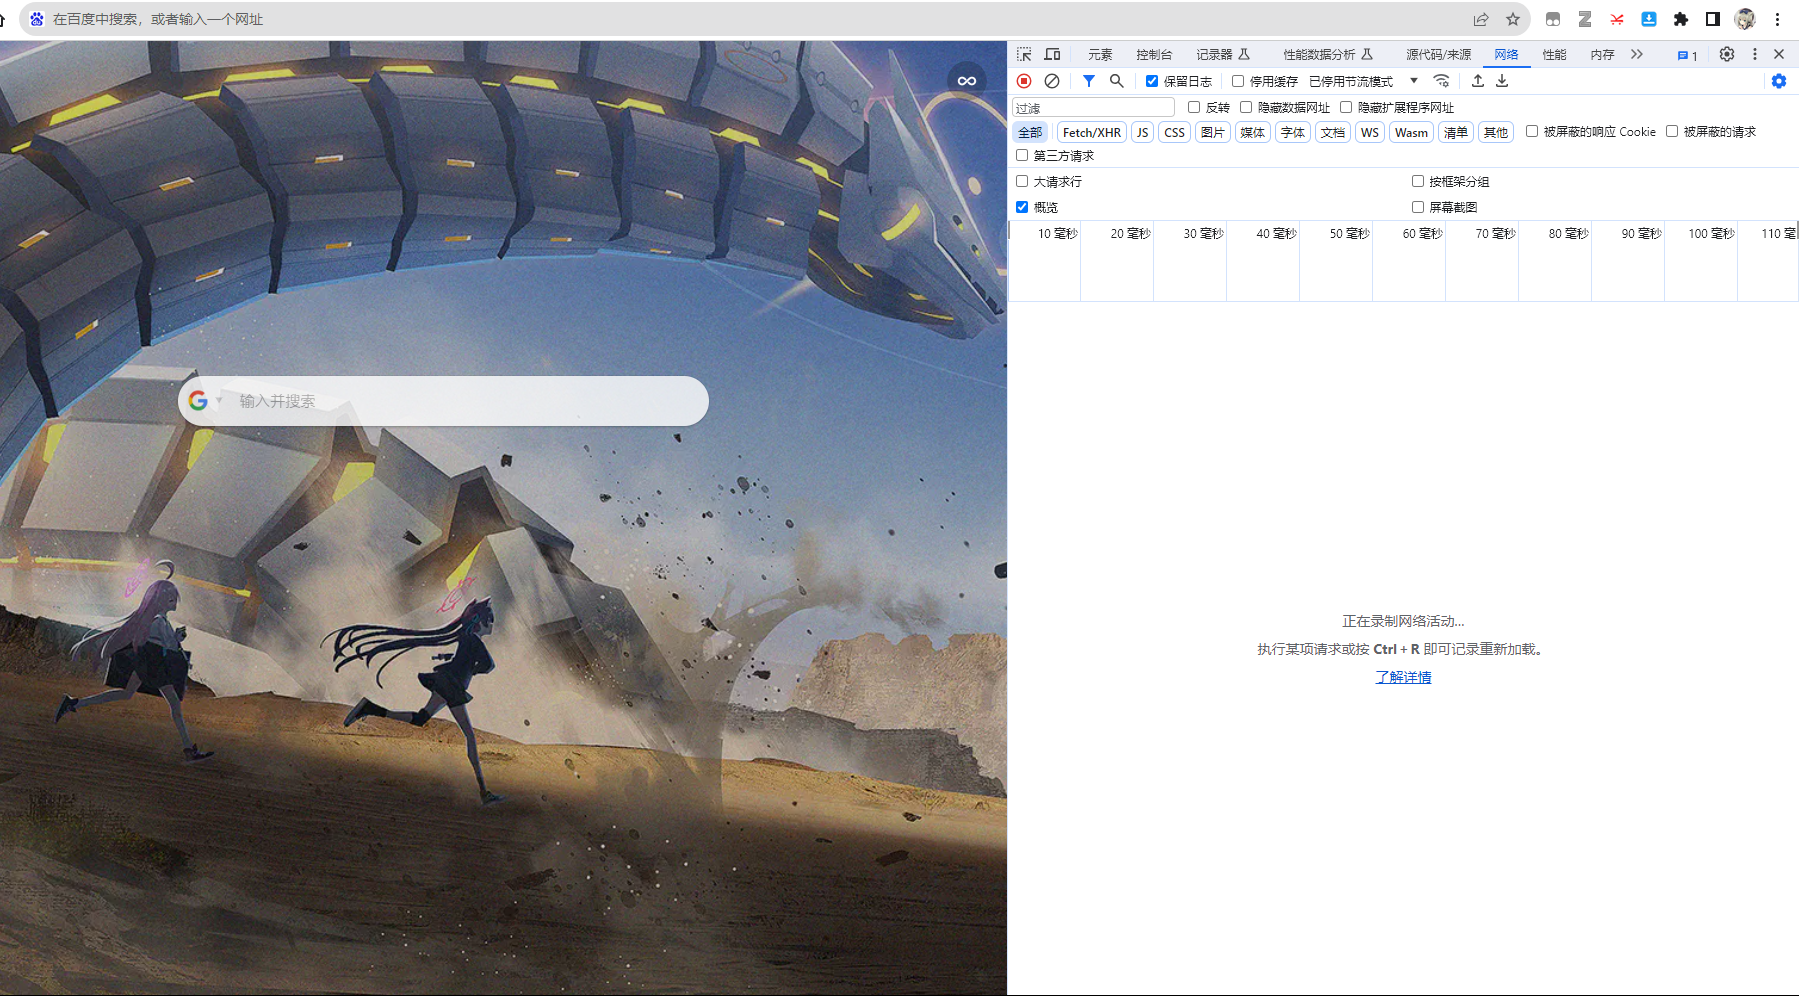Click the 输入并搜索 search box
This screenshot has height=996, width=1799.
[x=443, y=401]
